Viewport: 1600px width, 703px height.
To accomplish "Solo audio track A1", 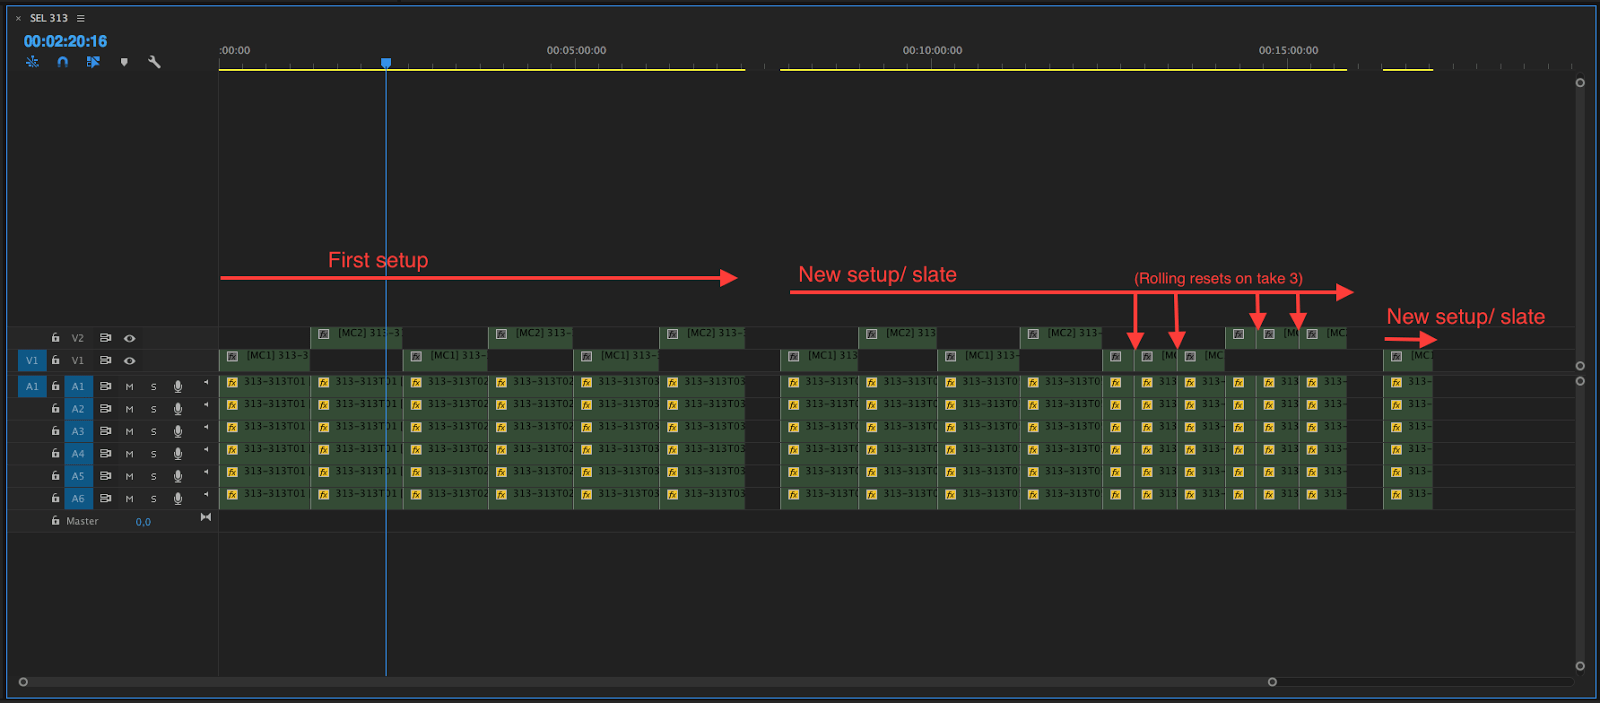I will [x=153, y=386].
